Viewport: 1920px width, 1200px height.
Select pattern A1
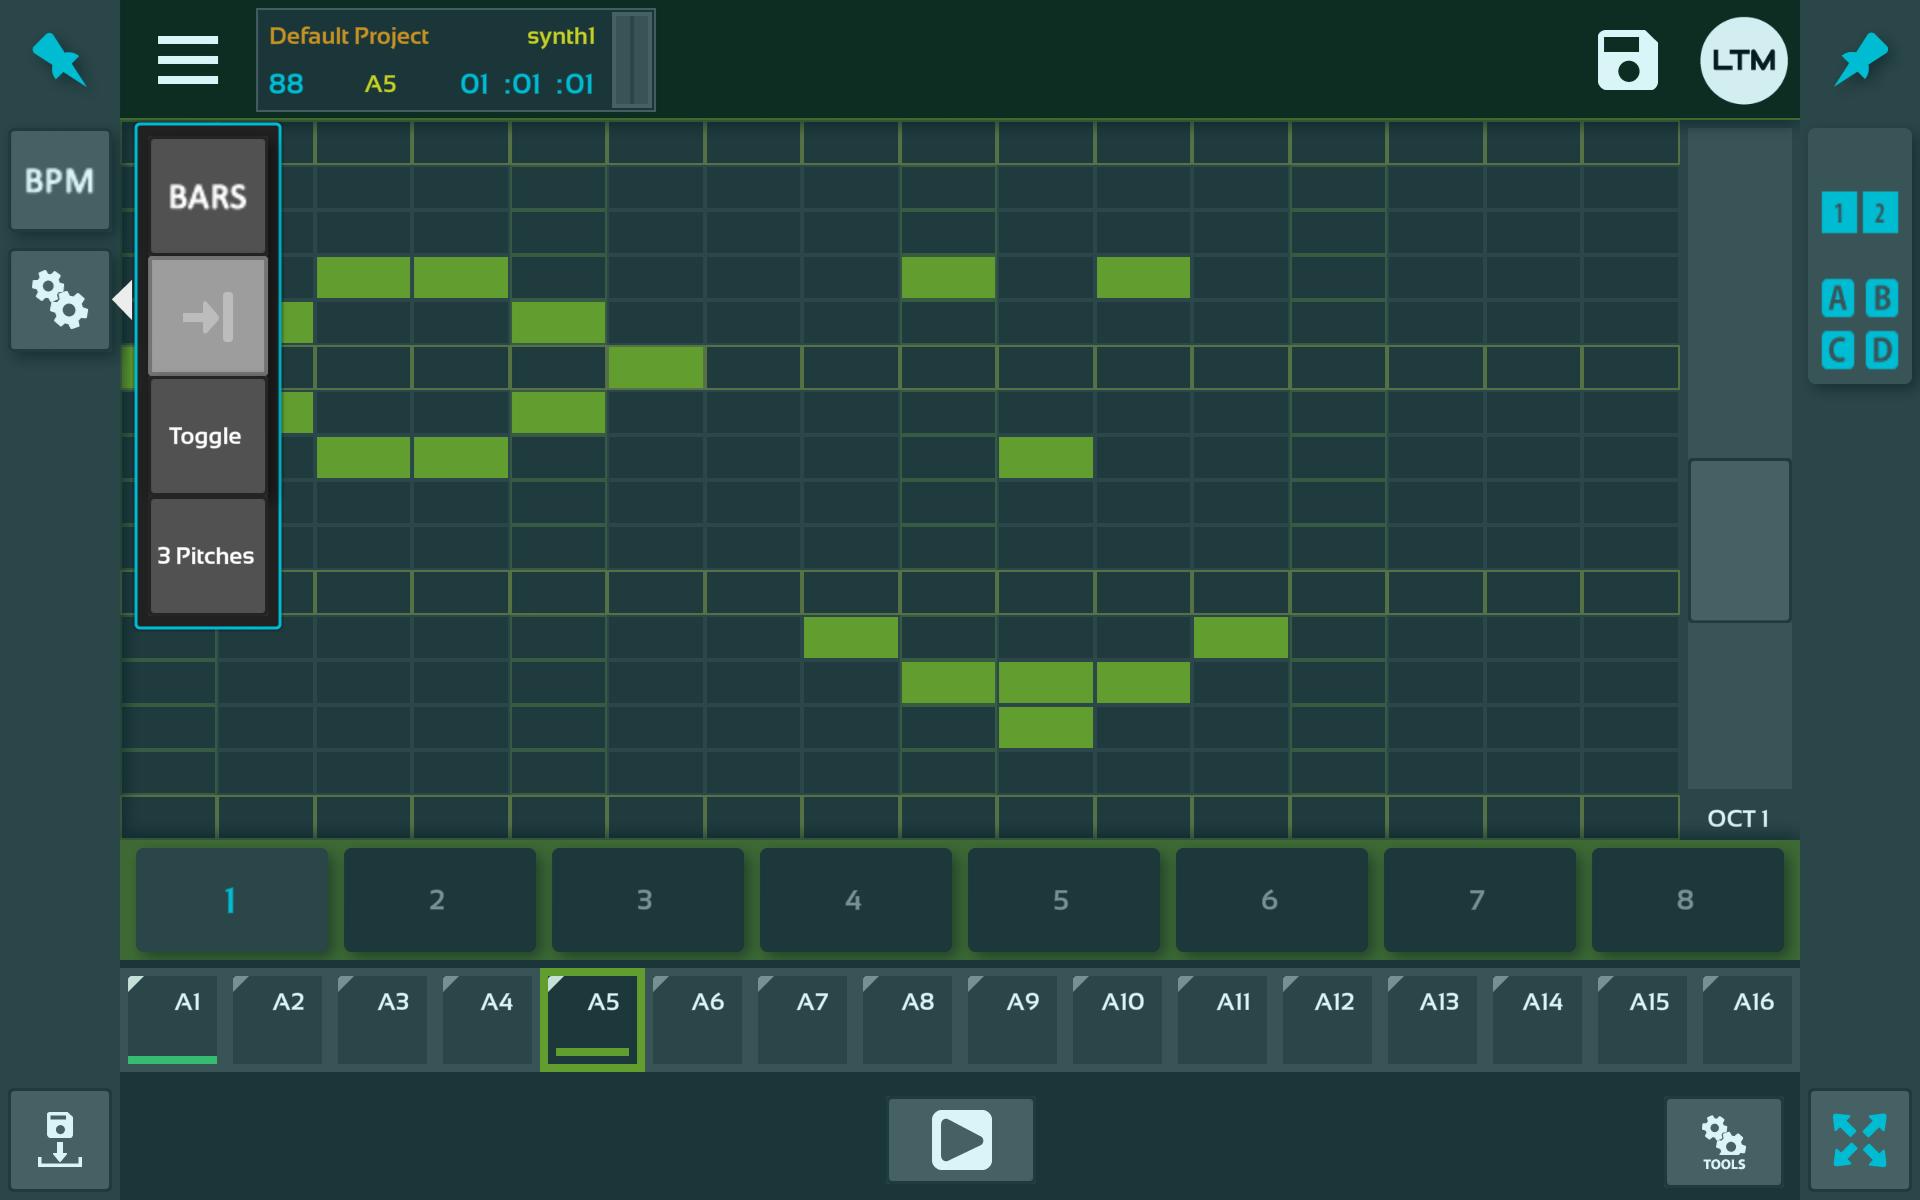(x=172, y=1019)
